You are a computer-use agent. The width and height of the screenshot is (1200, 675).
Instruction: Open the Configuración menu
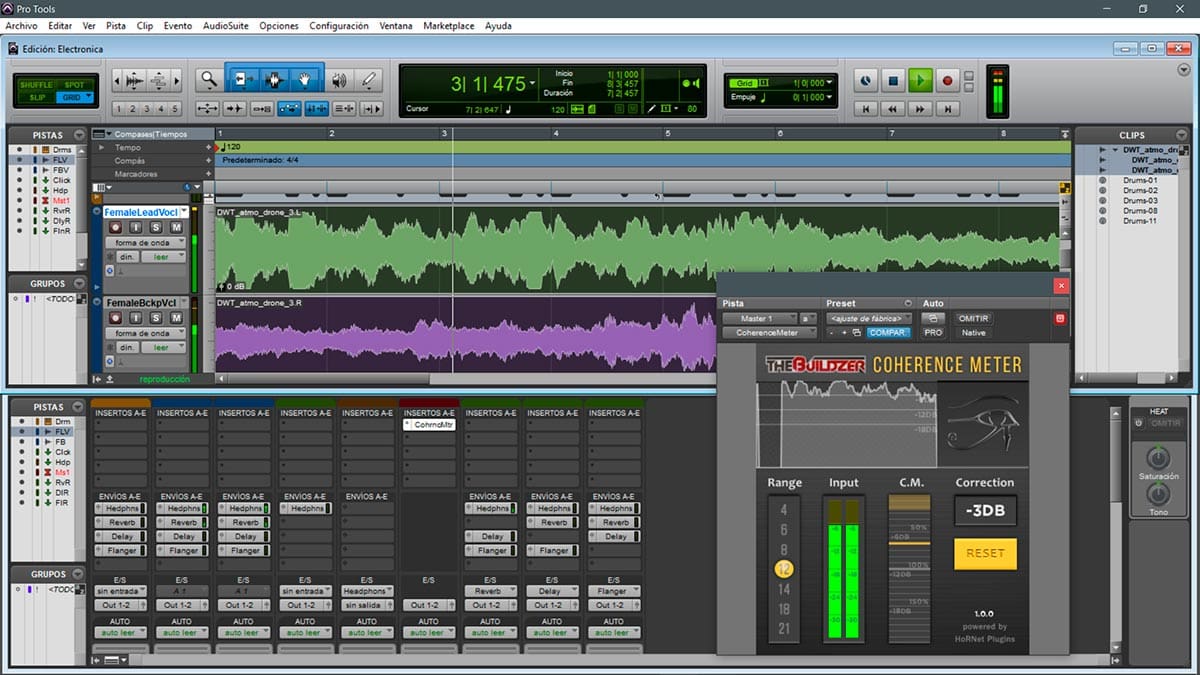339,25
